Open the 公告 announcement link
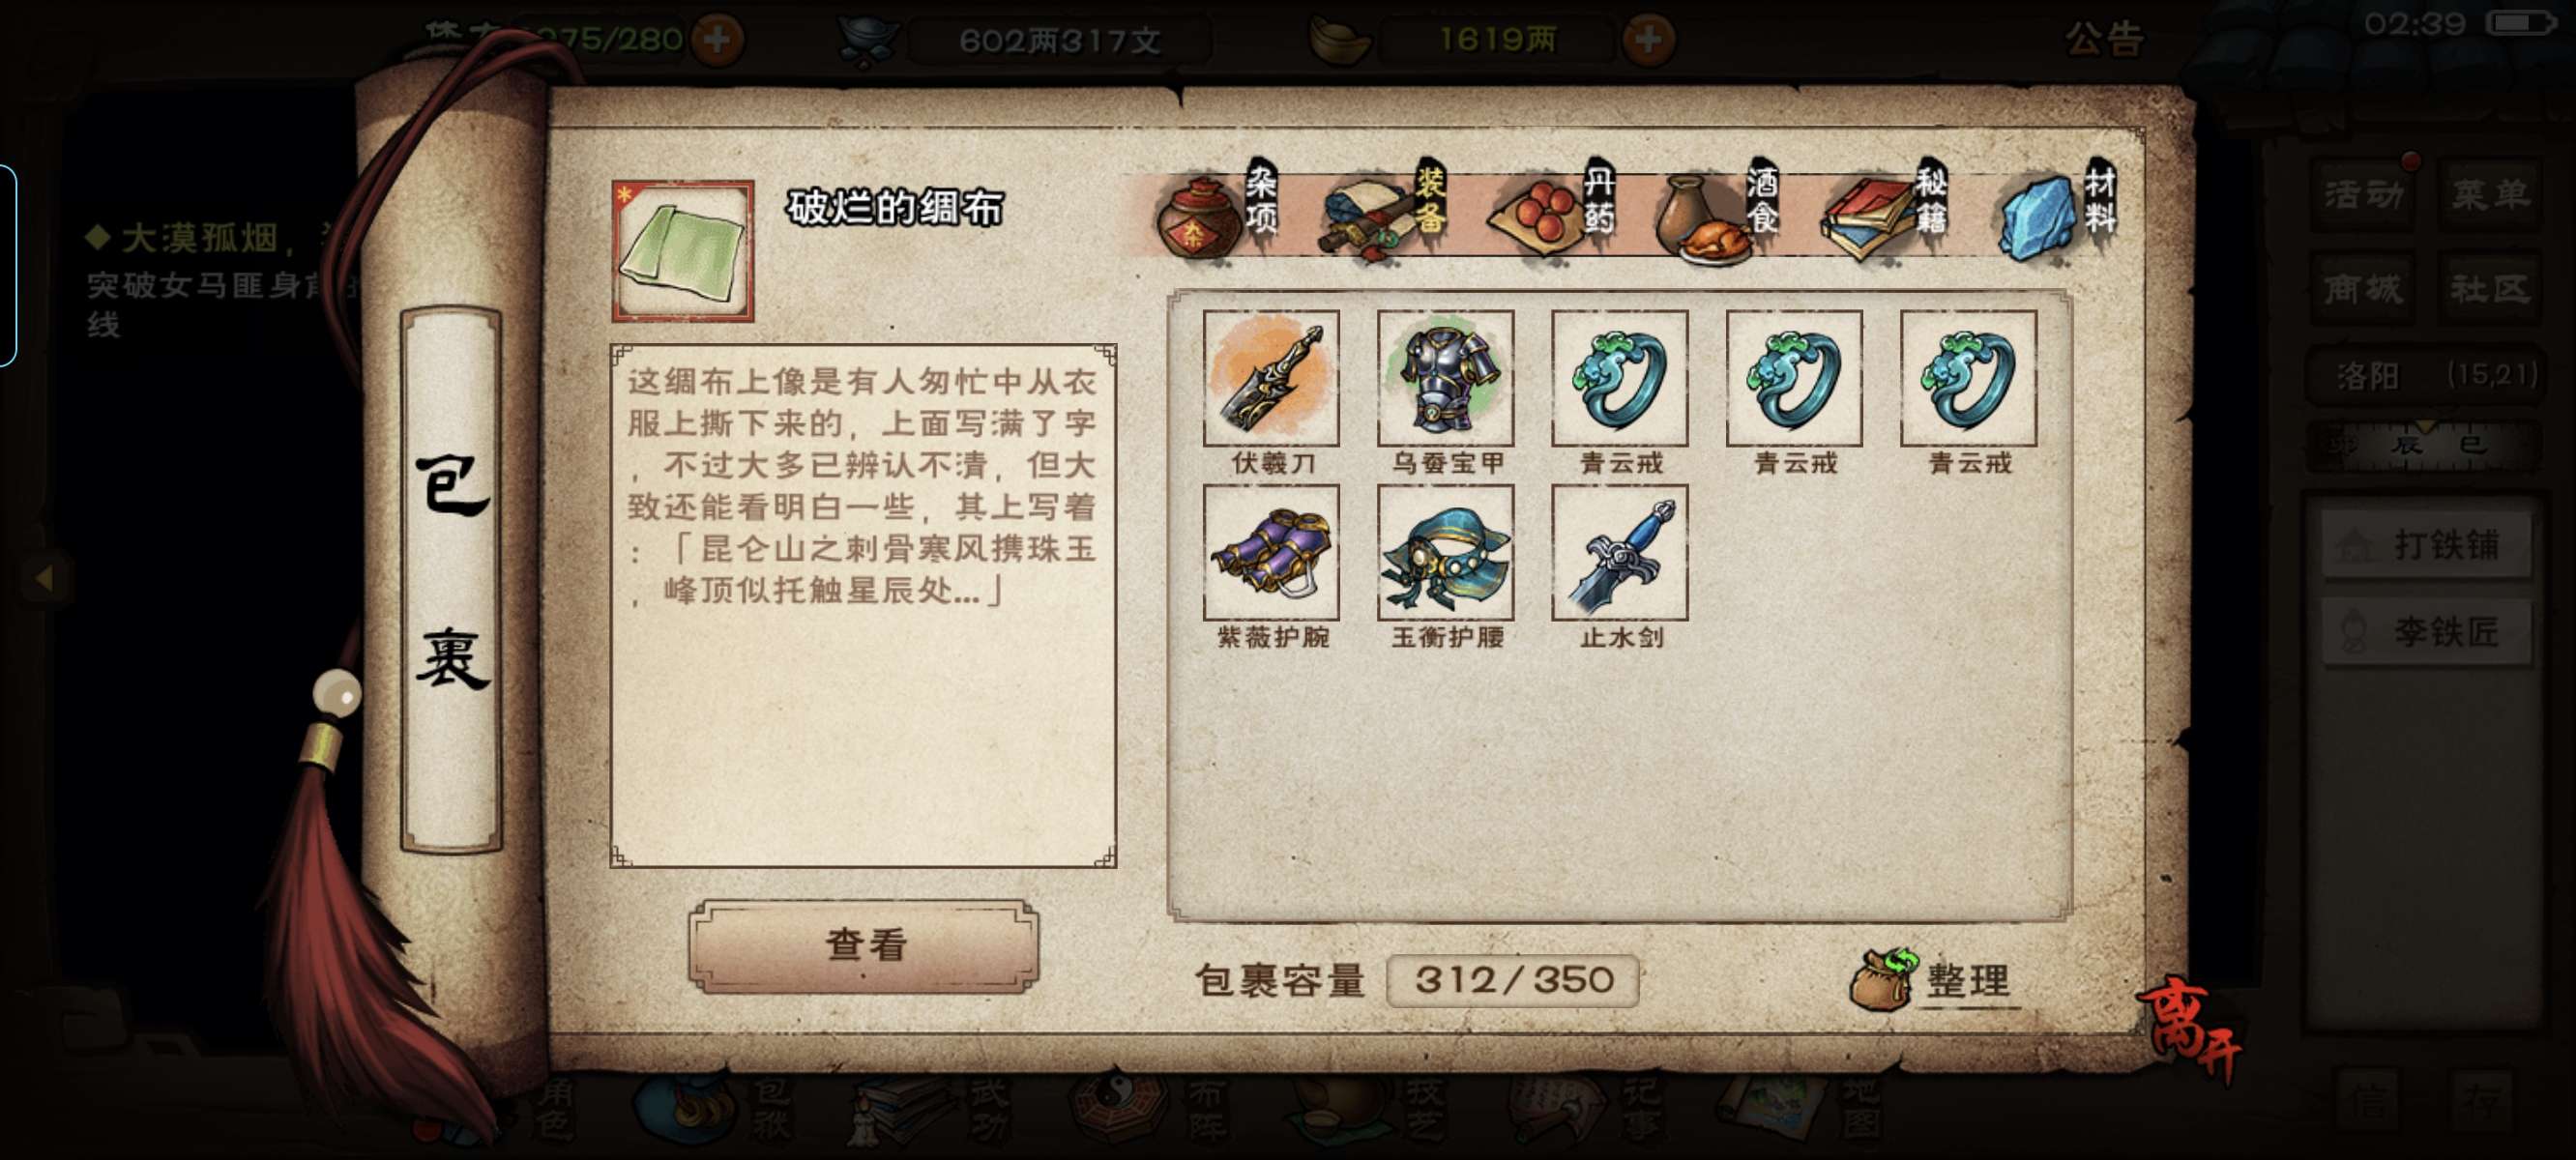The image size is (2576, 1160). [2104, 40]
